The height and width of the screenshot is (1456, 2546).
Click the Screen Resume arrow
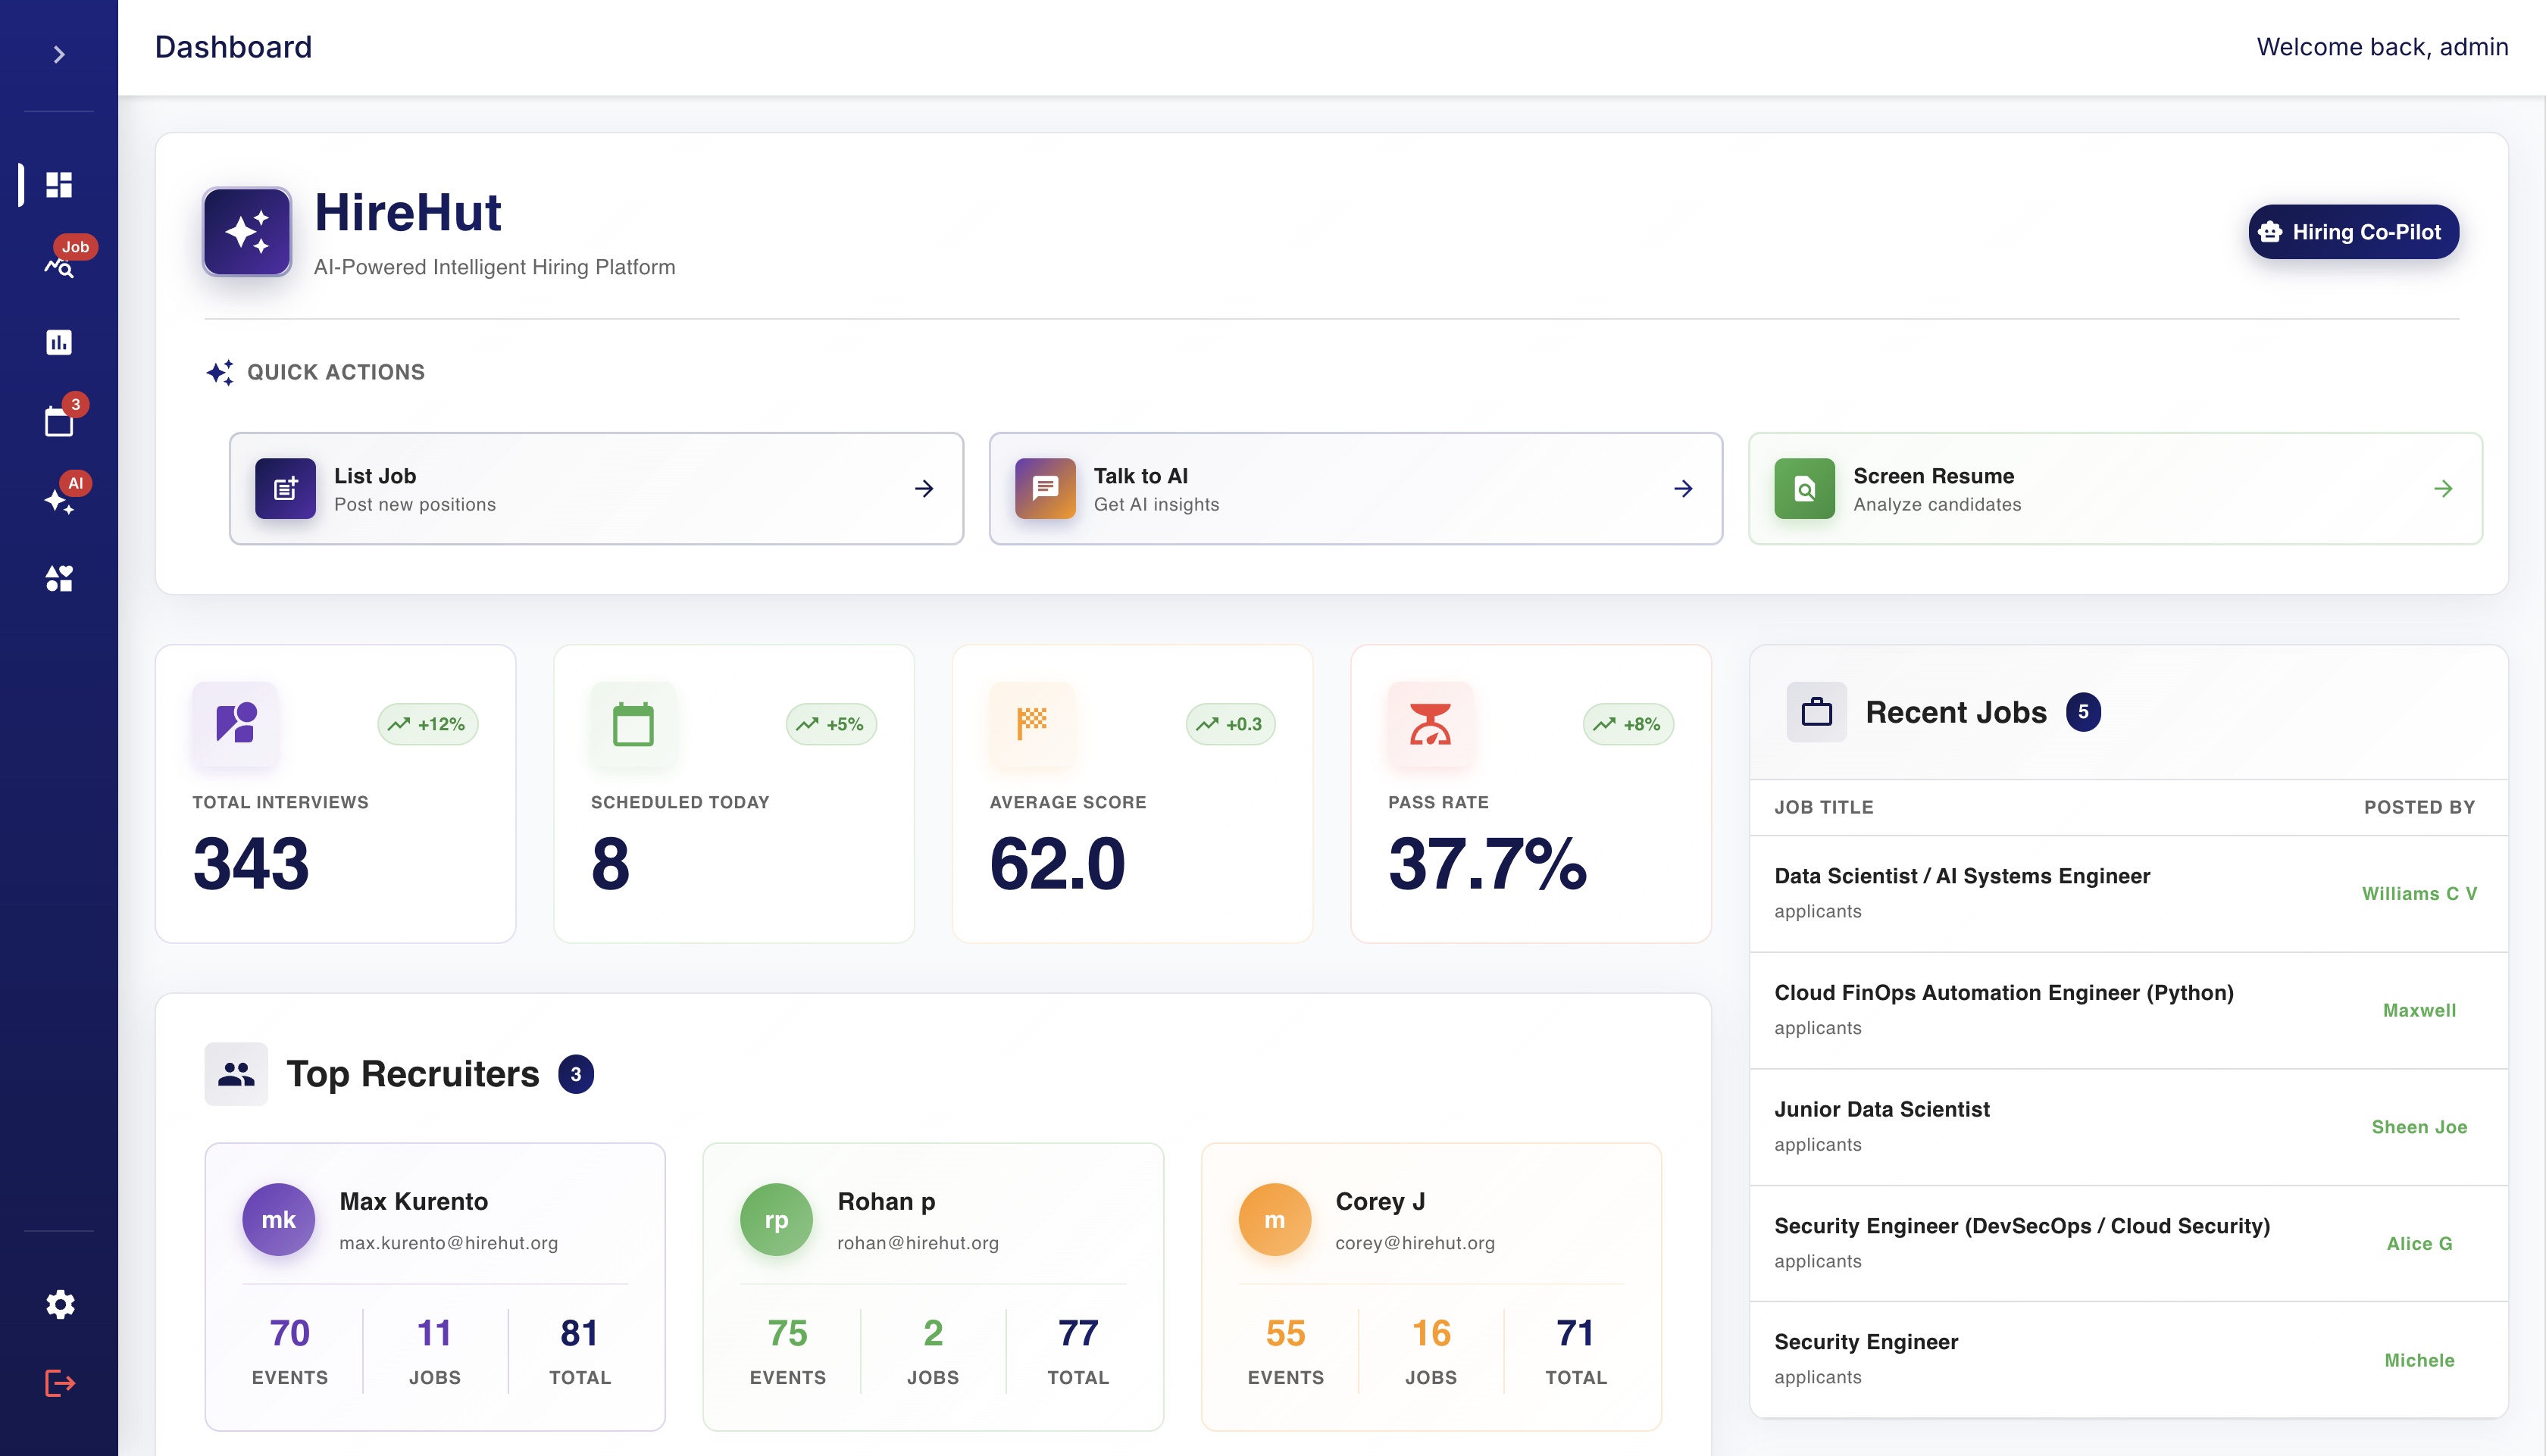pyautogui.click(x=2442, y=489)
